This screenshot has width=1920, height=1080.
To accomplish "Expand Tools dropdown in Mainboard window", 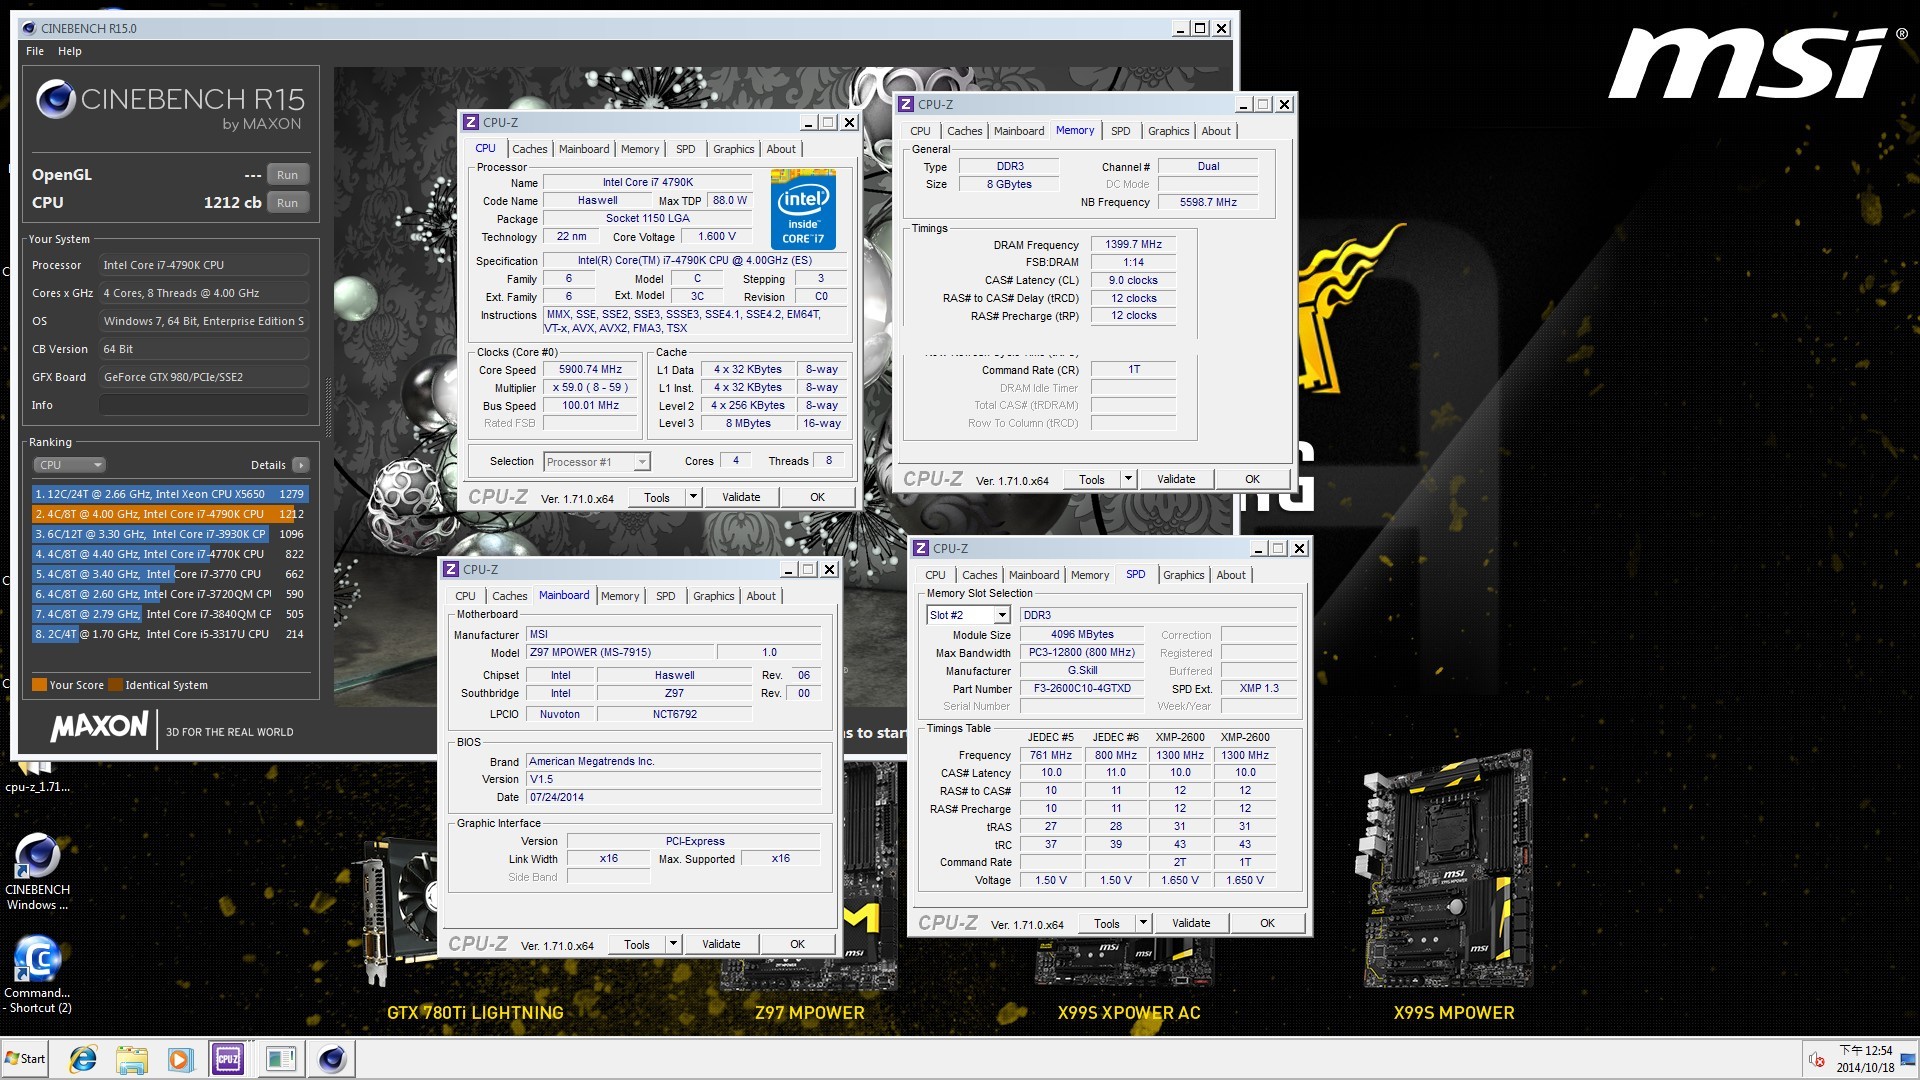I will click(673, 944).
